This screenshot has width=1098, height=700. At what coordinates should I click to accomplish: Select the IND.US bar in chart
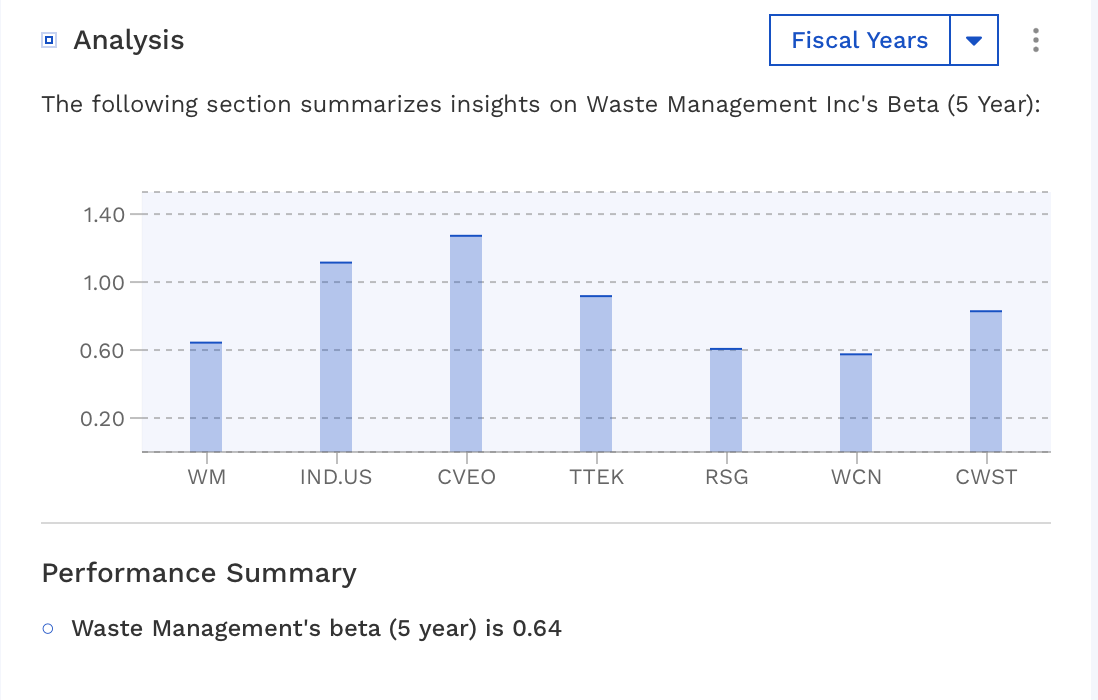(x=336, y=357)
